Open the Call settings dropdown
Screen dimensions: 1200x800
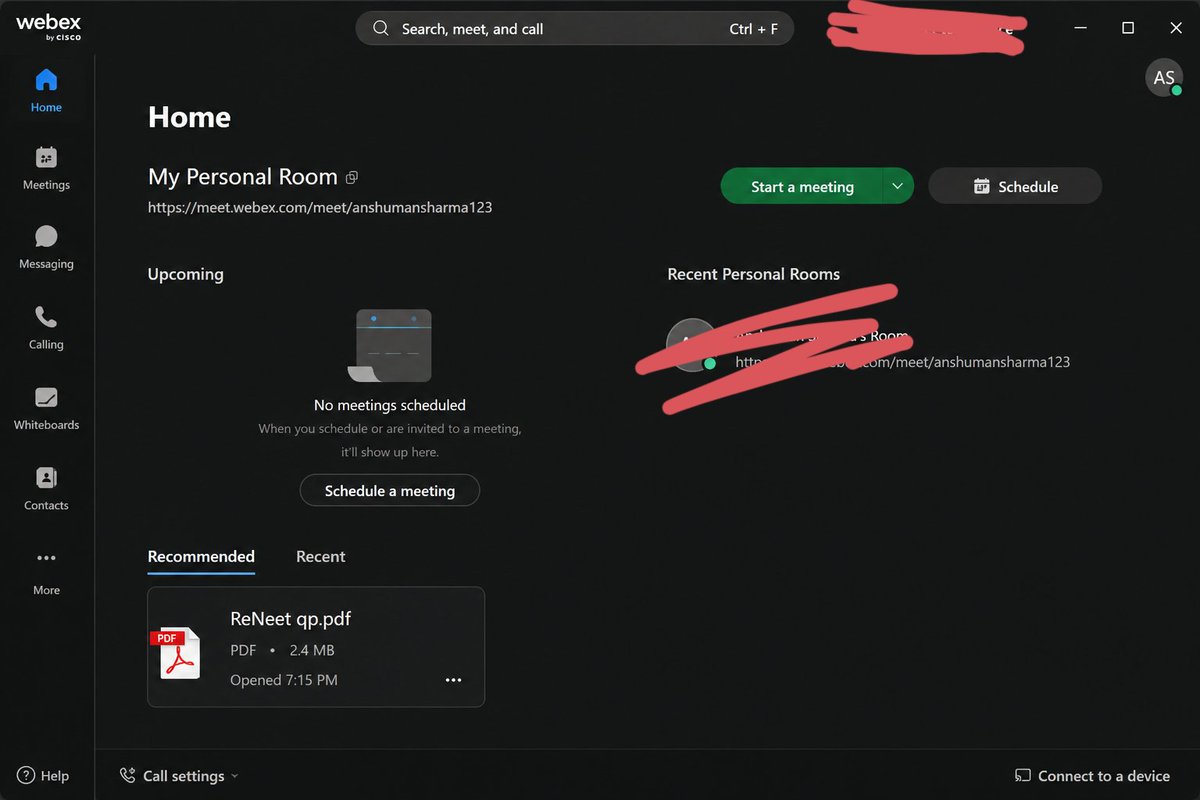click(x=179, y=775)
